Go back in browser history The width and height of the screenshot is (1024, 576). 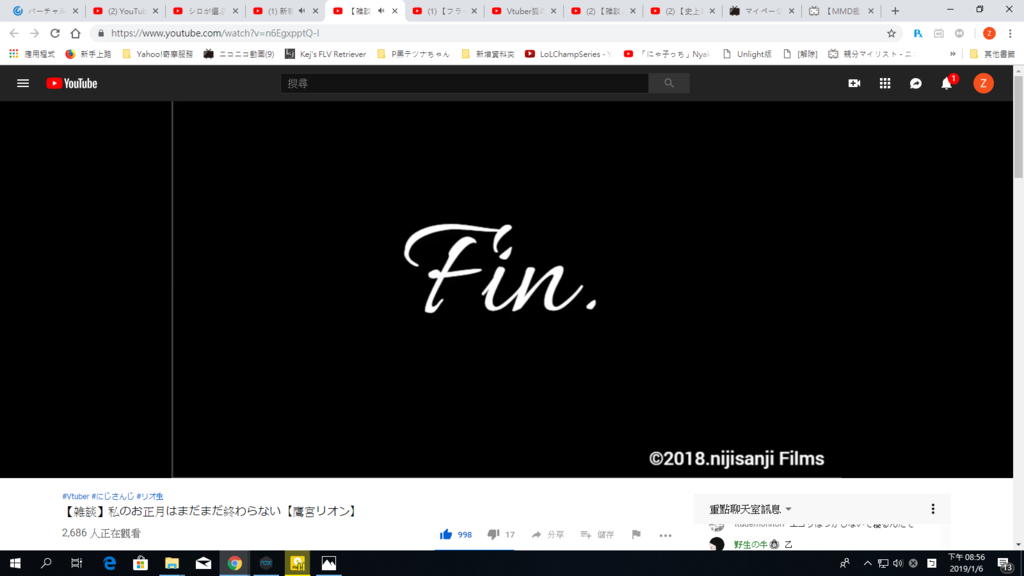14,33
